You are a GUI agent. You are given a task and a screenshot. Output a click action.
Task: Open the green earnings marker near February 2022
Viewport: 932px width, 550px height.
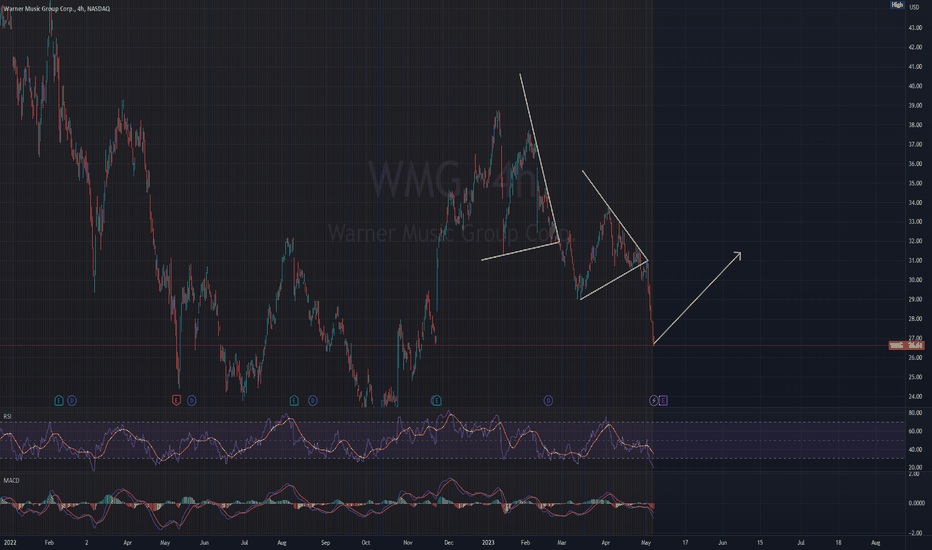click(x=59, y=401)
